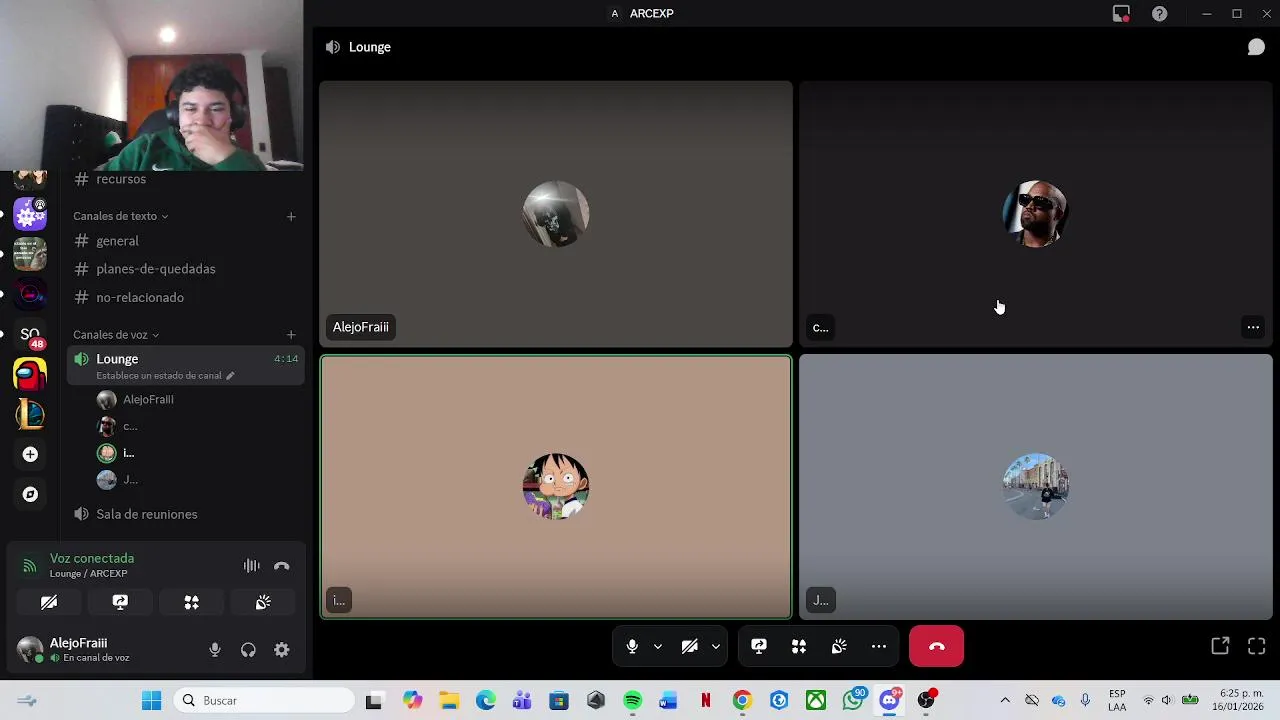Open soundboard in bottom call controls

[839, 647]
